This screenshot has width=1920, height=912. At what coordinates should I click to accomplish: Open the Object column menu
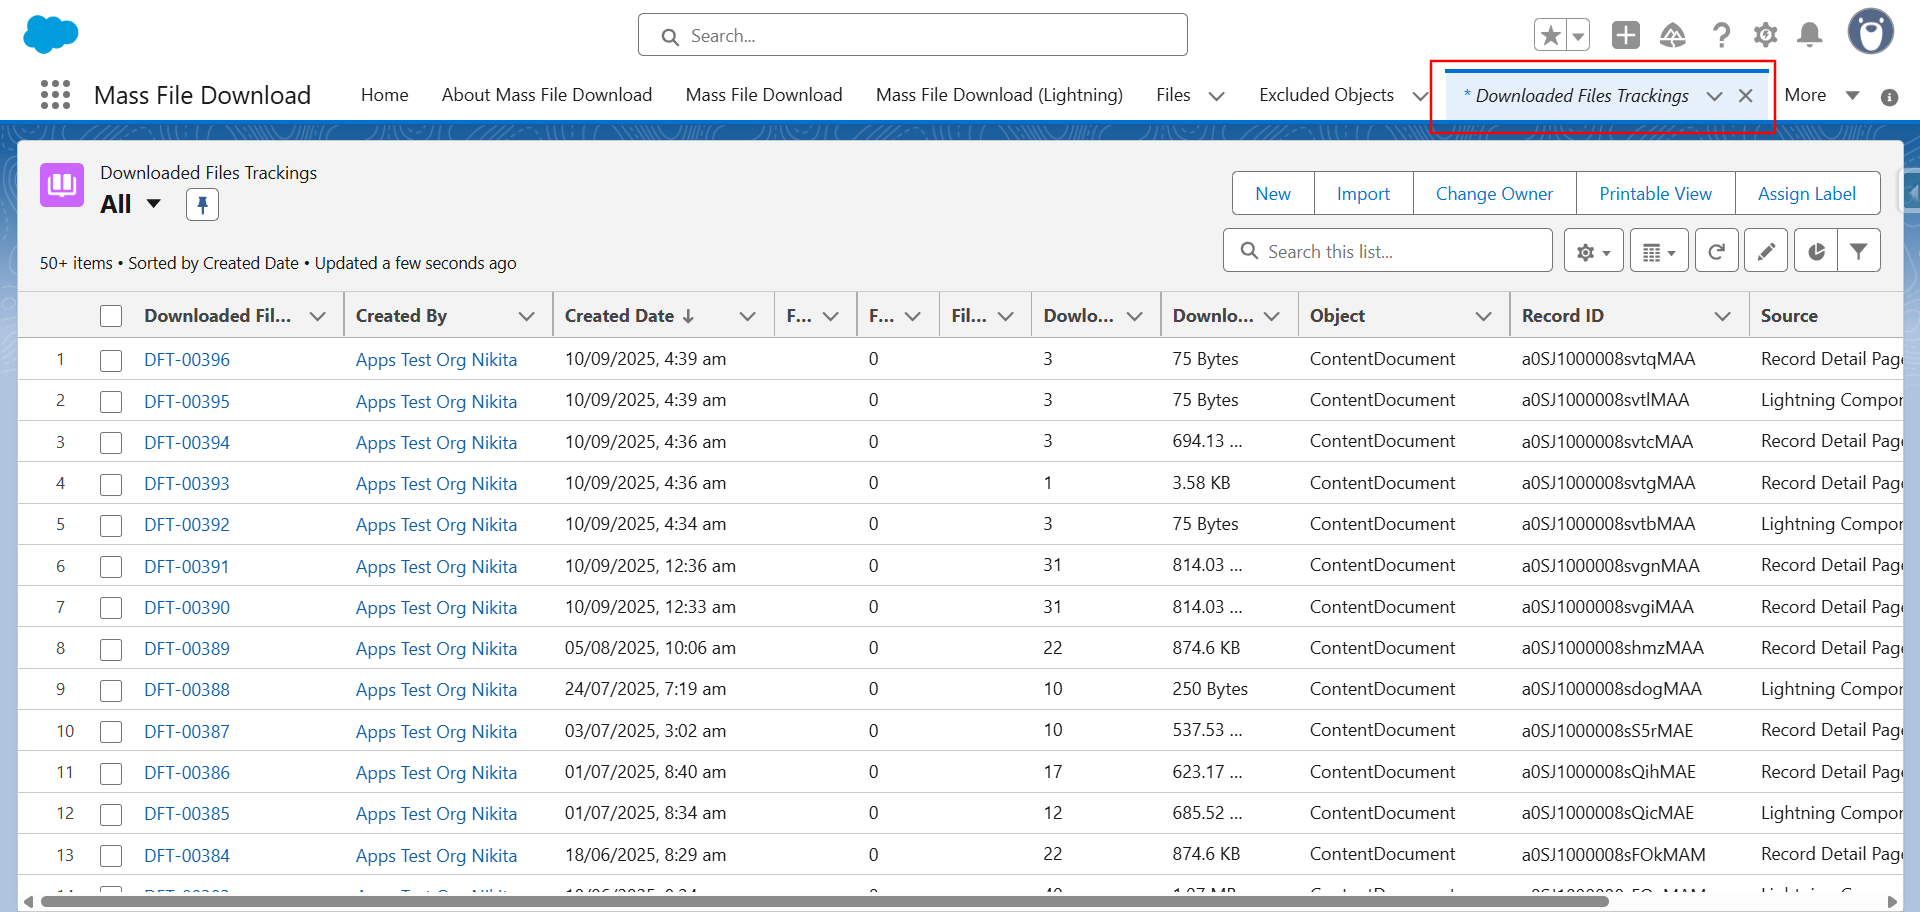coord(1483,316)
